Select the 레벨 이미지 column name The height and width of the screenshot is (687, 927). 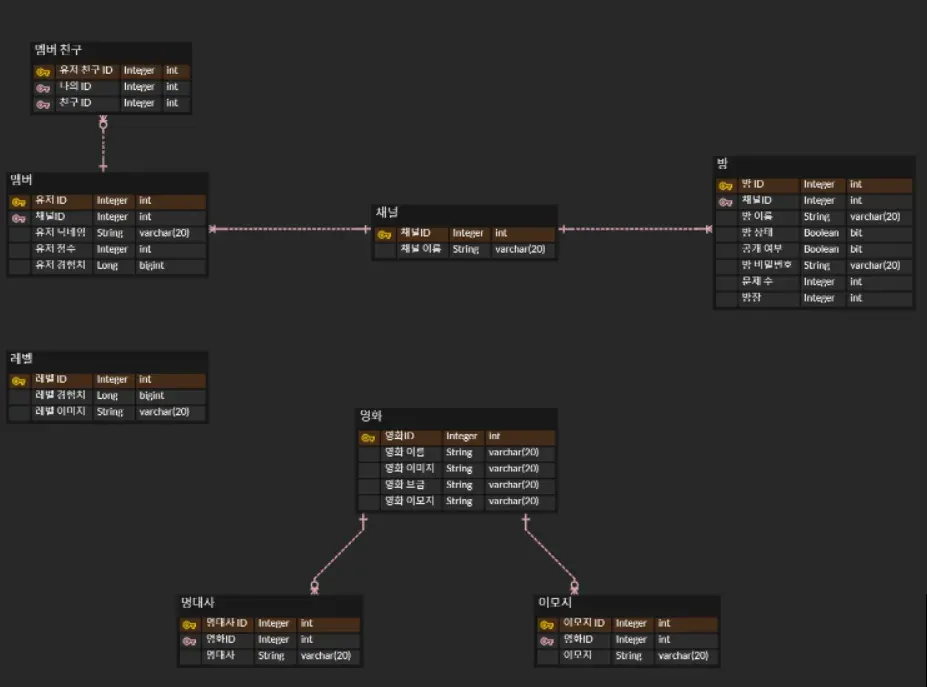point(60,411)
